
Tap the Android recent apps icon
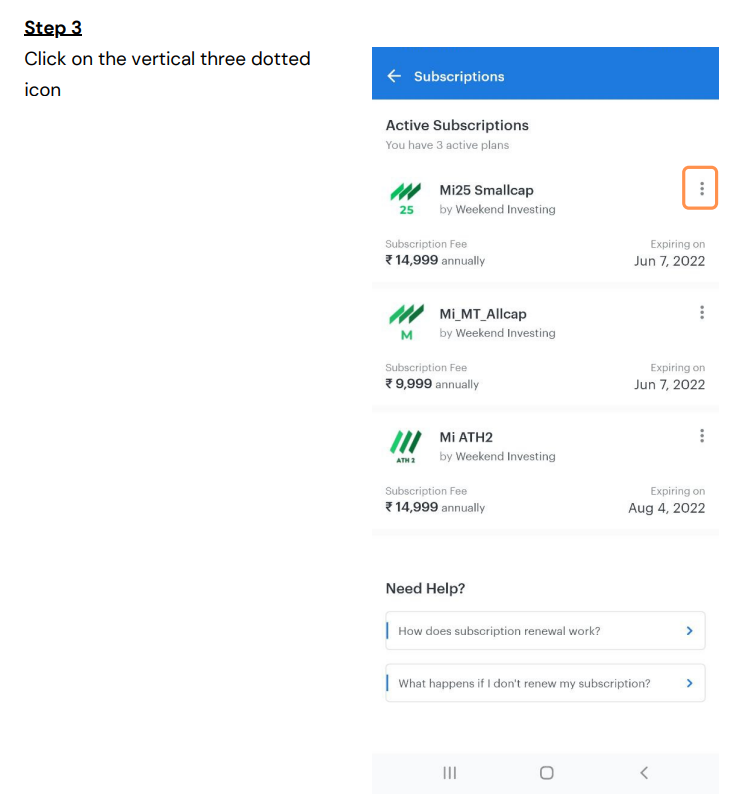coord(449,772)
